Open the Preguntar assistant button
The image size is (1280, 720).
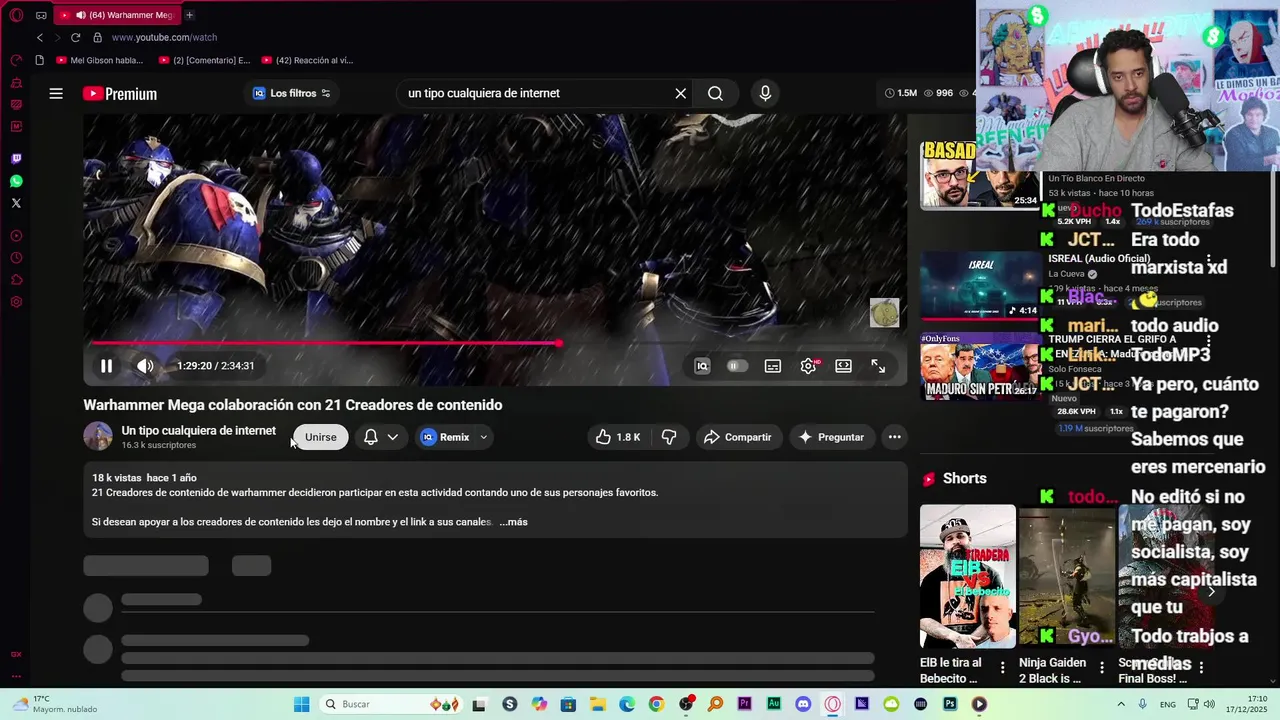click(x=832, y=437)
